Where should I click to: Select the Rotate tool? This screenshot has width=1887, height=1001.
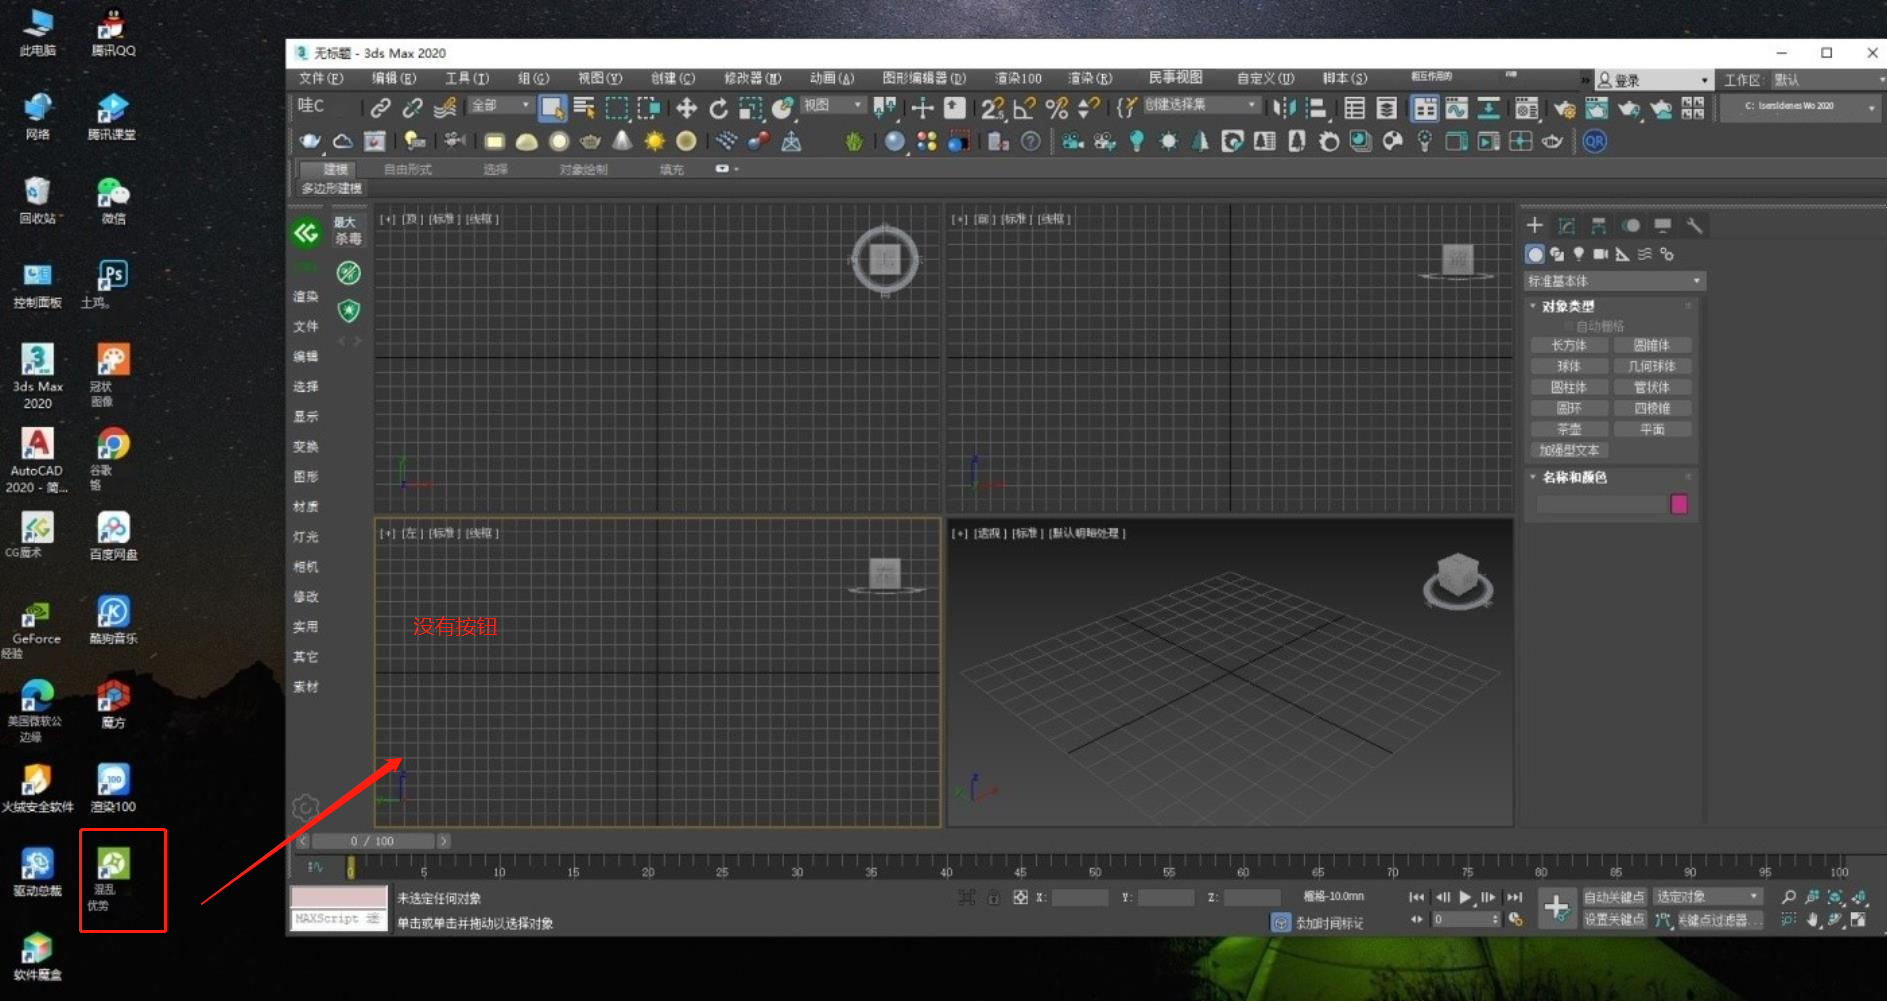click(x=718, y=108)
